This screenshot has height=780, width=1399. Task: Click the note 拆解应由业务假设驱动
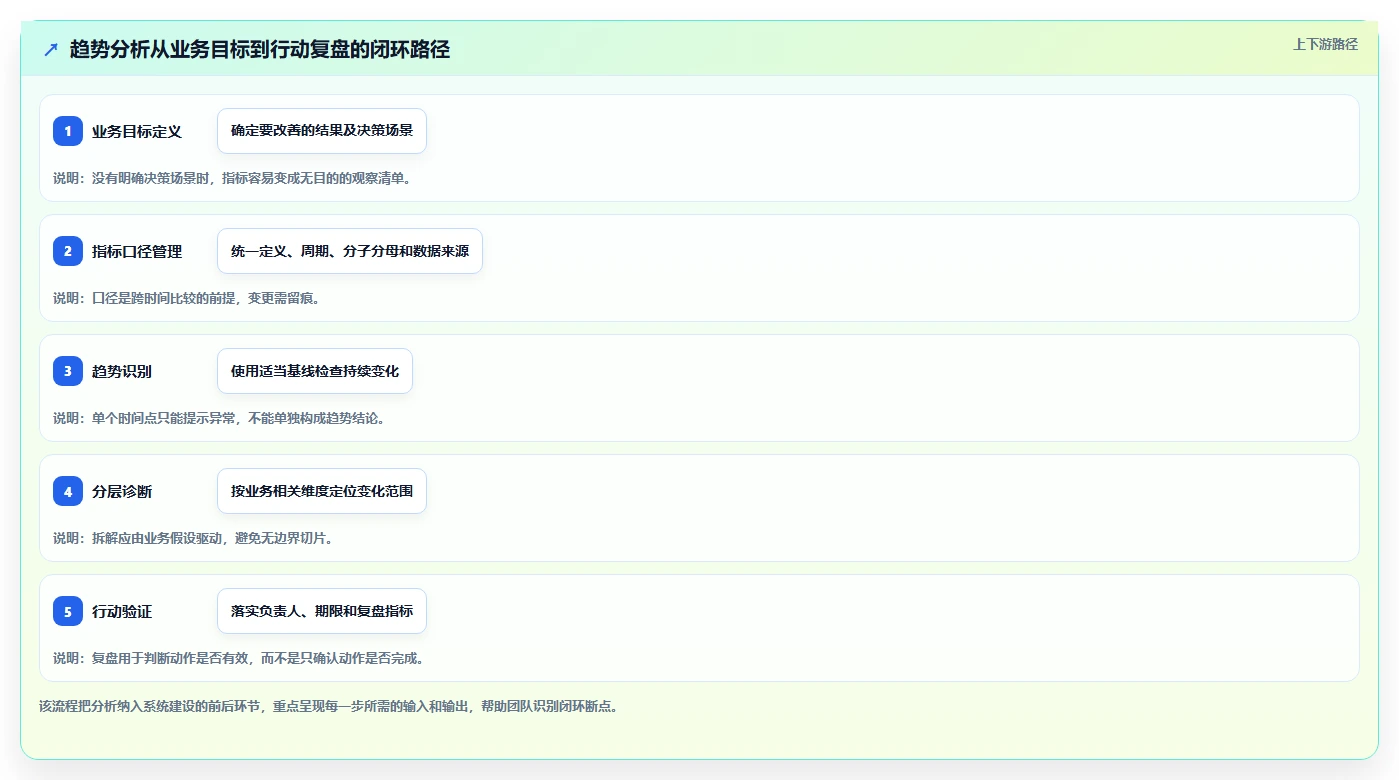point(193,538)
